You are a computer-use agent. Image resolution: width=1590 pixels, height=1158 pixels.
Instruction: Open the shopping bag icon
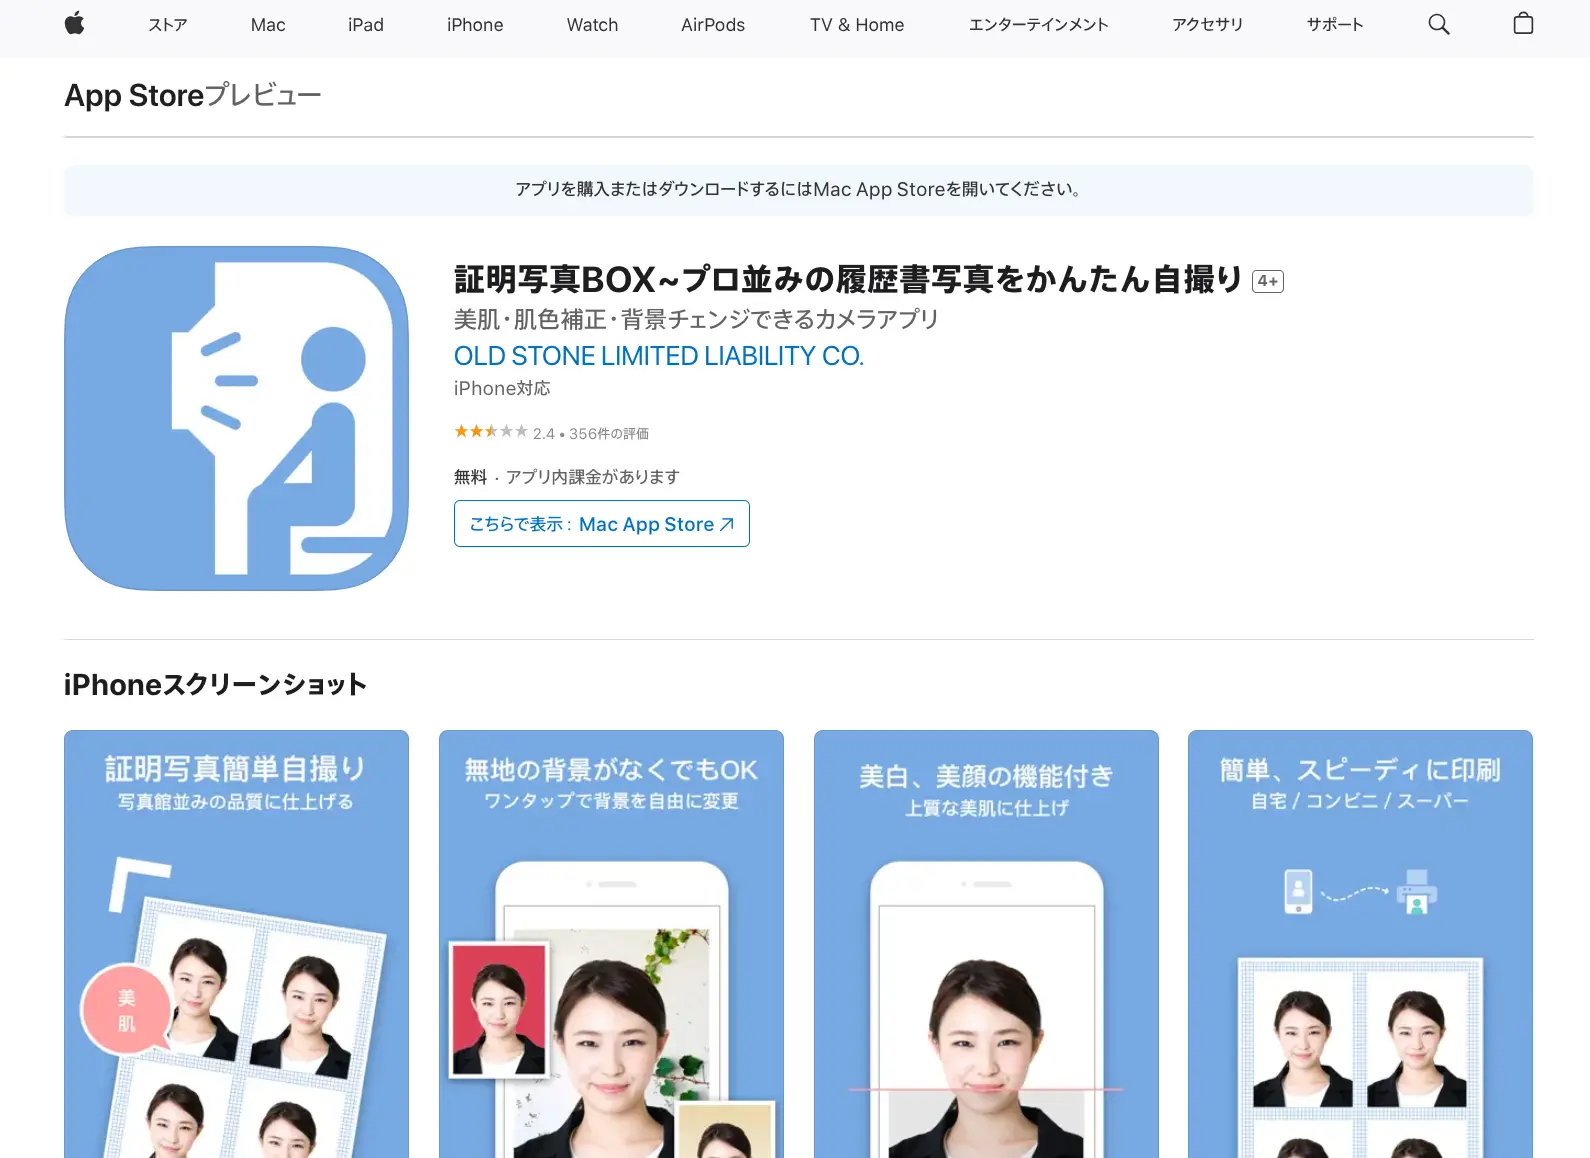tap(1523, 24)
